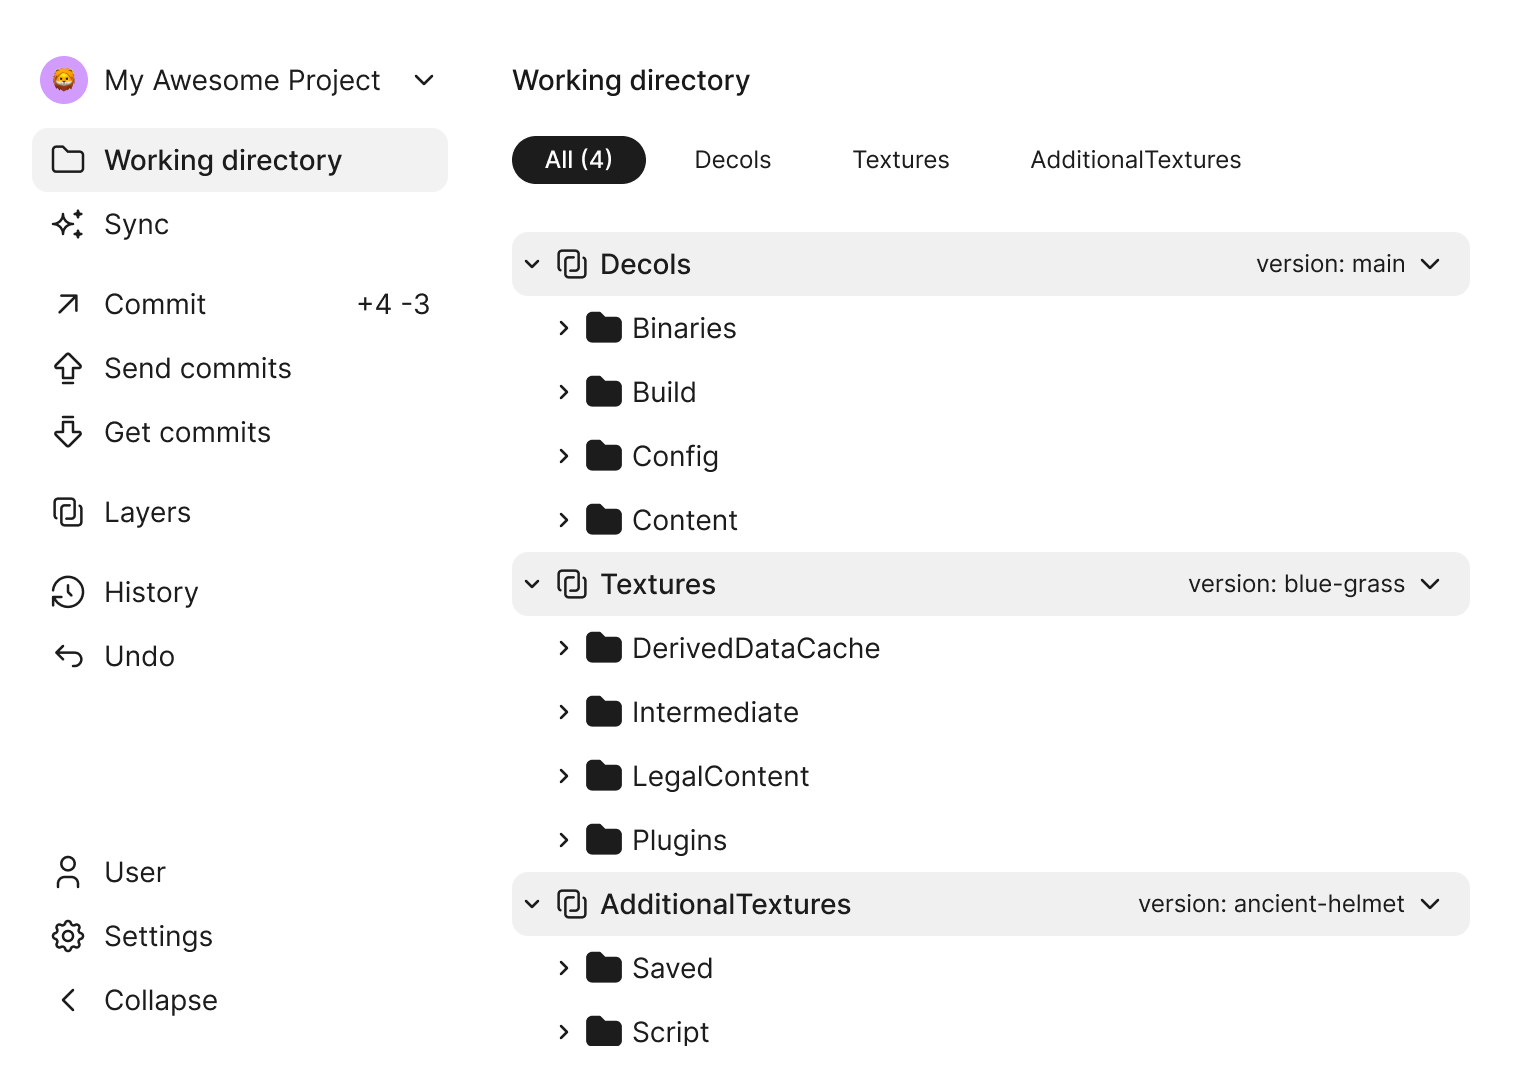The image size is (1536, 1080).
Task: Select the Plugins folder row
Action: coord(679,840)
